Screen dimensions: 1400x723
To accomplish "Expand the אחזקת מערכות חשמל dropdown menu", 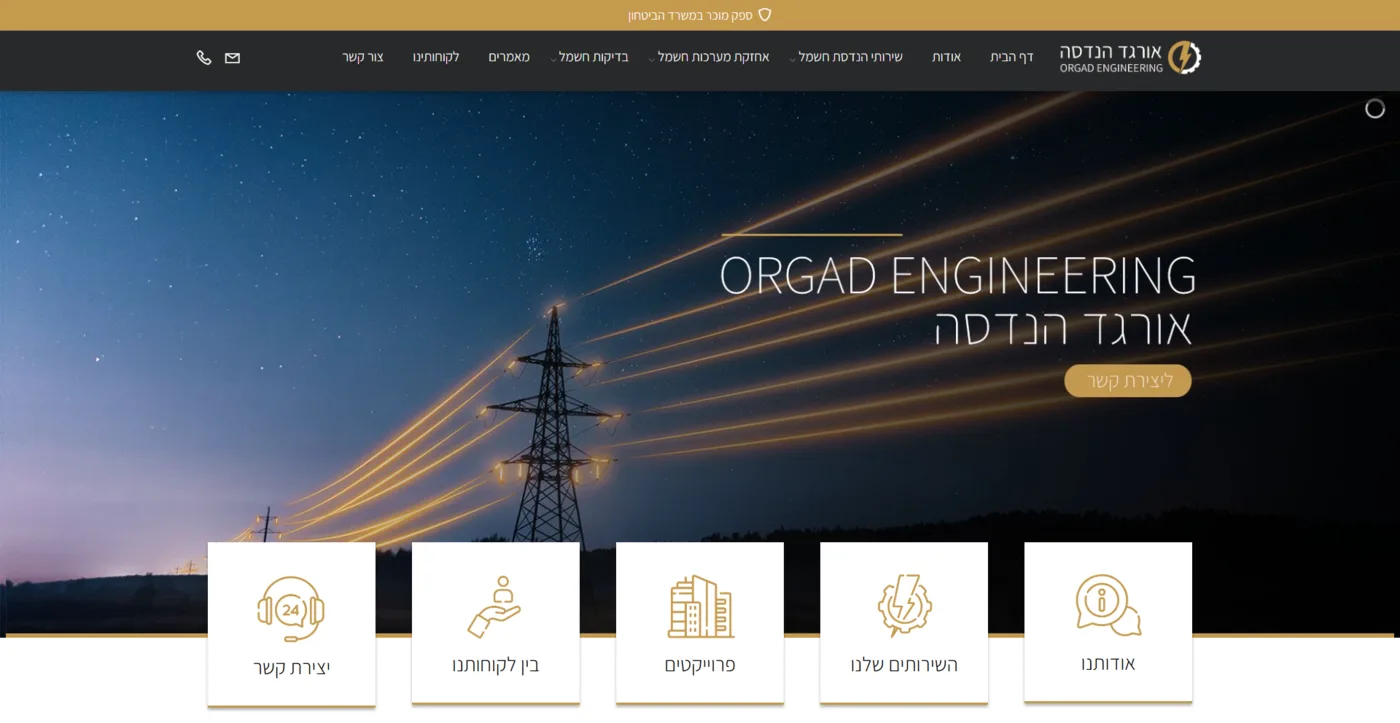I will coord(713,58).
